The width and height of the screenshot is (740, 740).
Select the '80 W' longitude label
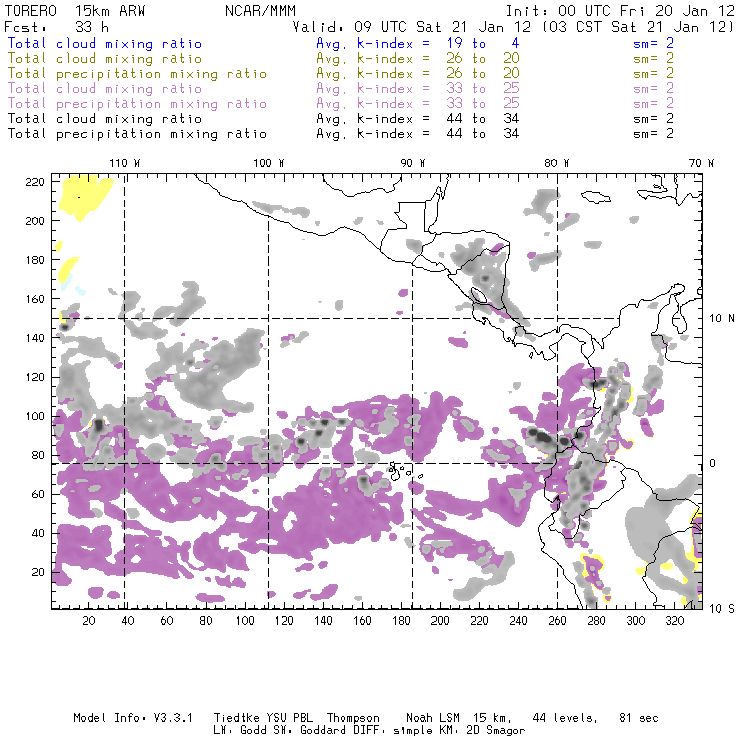pyautogui.click(x=556, y=163)
